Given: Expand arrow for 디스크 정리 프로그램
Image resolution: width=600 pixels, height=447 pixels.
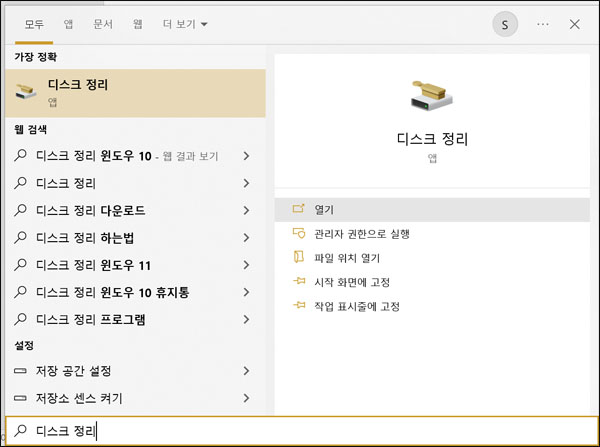Looking at the screenshot, I should click(246, 319).
